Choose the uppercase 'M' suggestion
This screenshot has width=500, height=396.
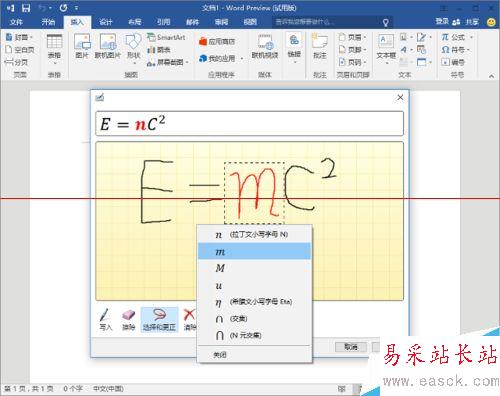click(254, 268)
